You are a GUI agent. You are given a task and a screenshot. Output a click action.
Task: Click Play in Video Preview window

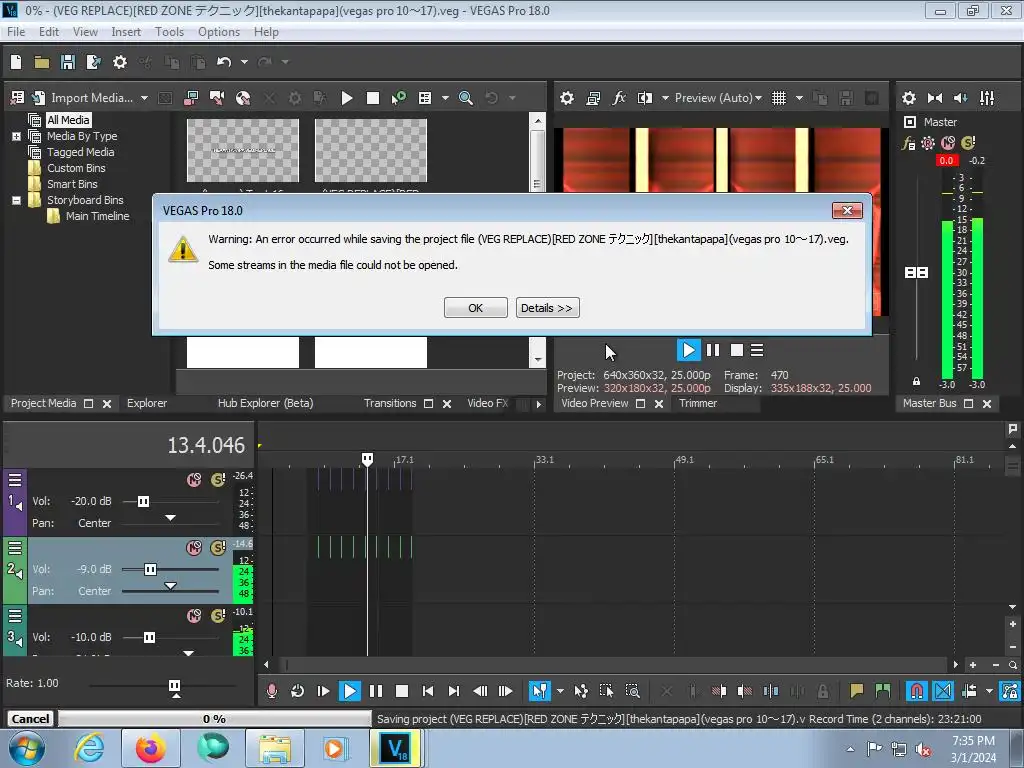point(688,351)
